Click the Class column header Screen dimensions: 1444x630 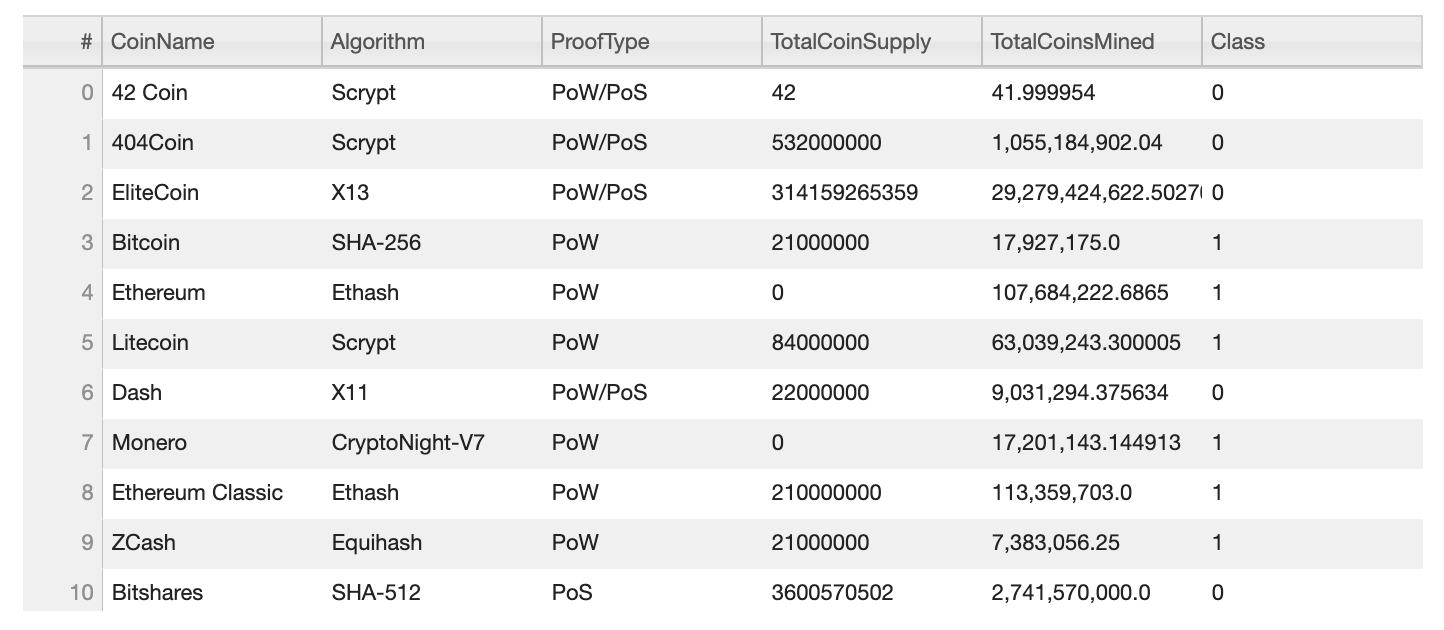tap(1237, 42)
